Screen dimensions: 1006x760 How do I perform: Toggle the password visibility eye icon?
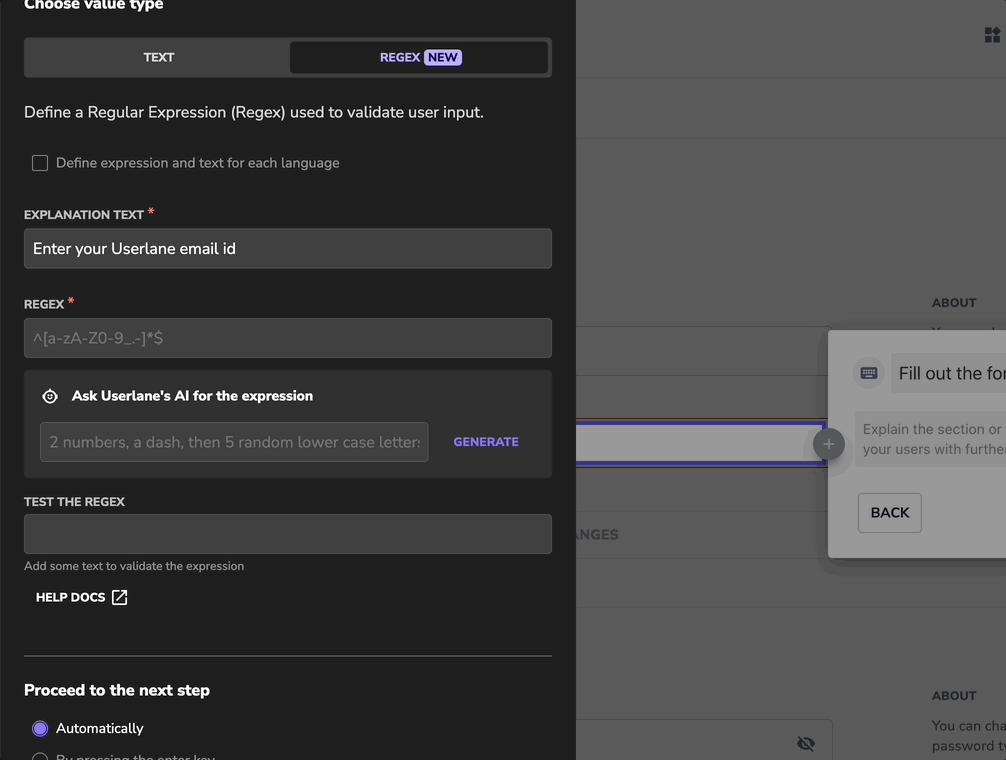click(x=806, y=743)
